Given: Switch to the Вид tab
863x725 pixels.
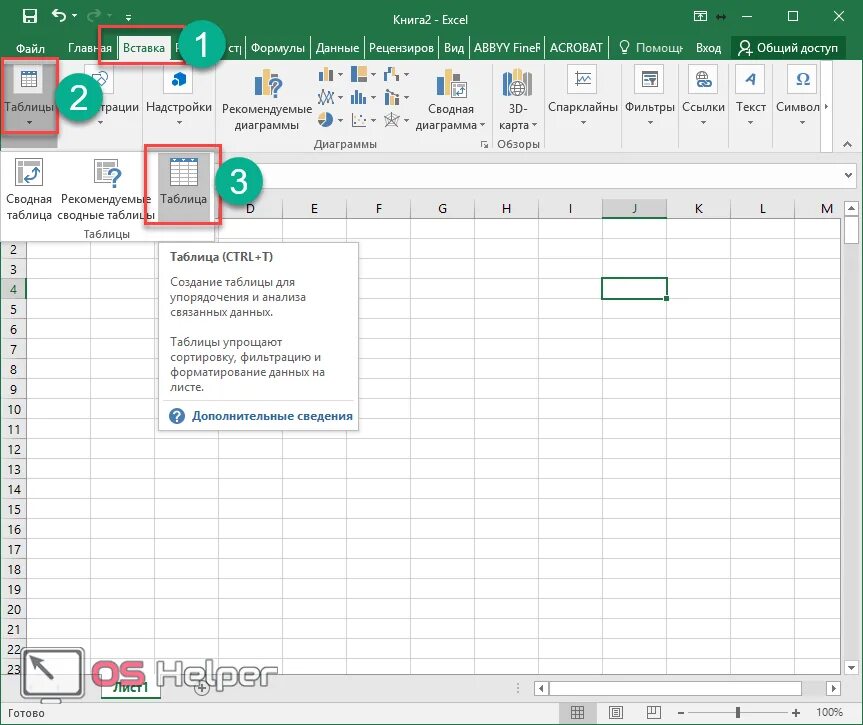Looking at the screenshot, I should pyautogui.click(x=454, y=48).
